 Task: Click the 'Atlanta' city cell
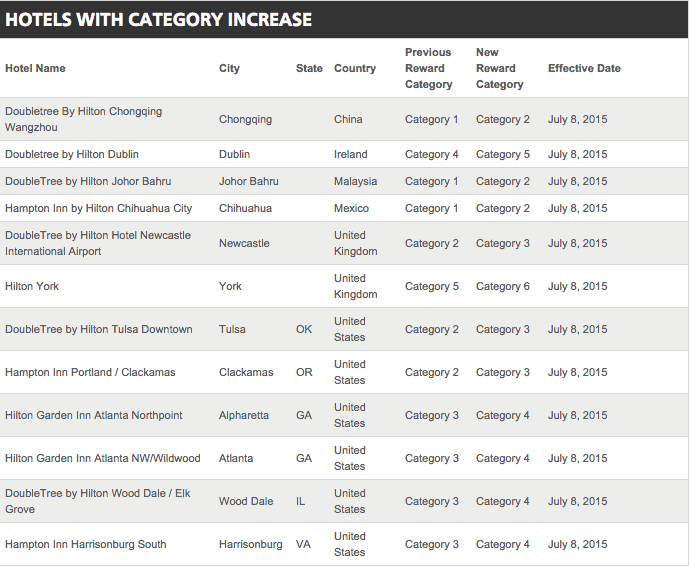coord(236,458)
